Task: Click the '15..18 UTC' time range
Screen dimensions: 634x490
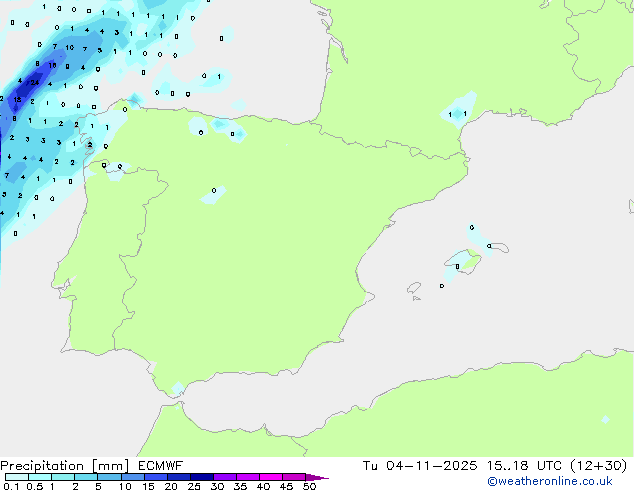Action: [524, 466]
